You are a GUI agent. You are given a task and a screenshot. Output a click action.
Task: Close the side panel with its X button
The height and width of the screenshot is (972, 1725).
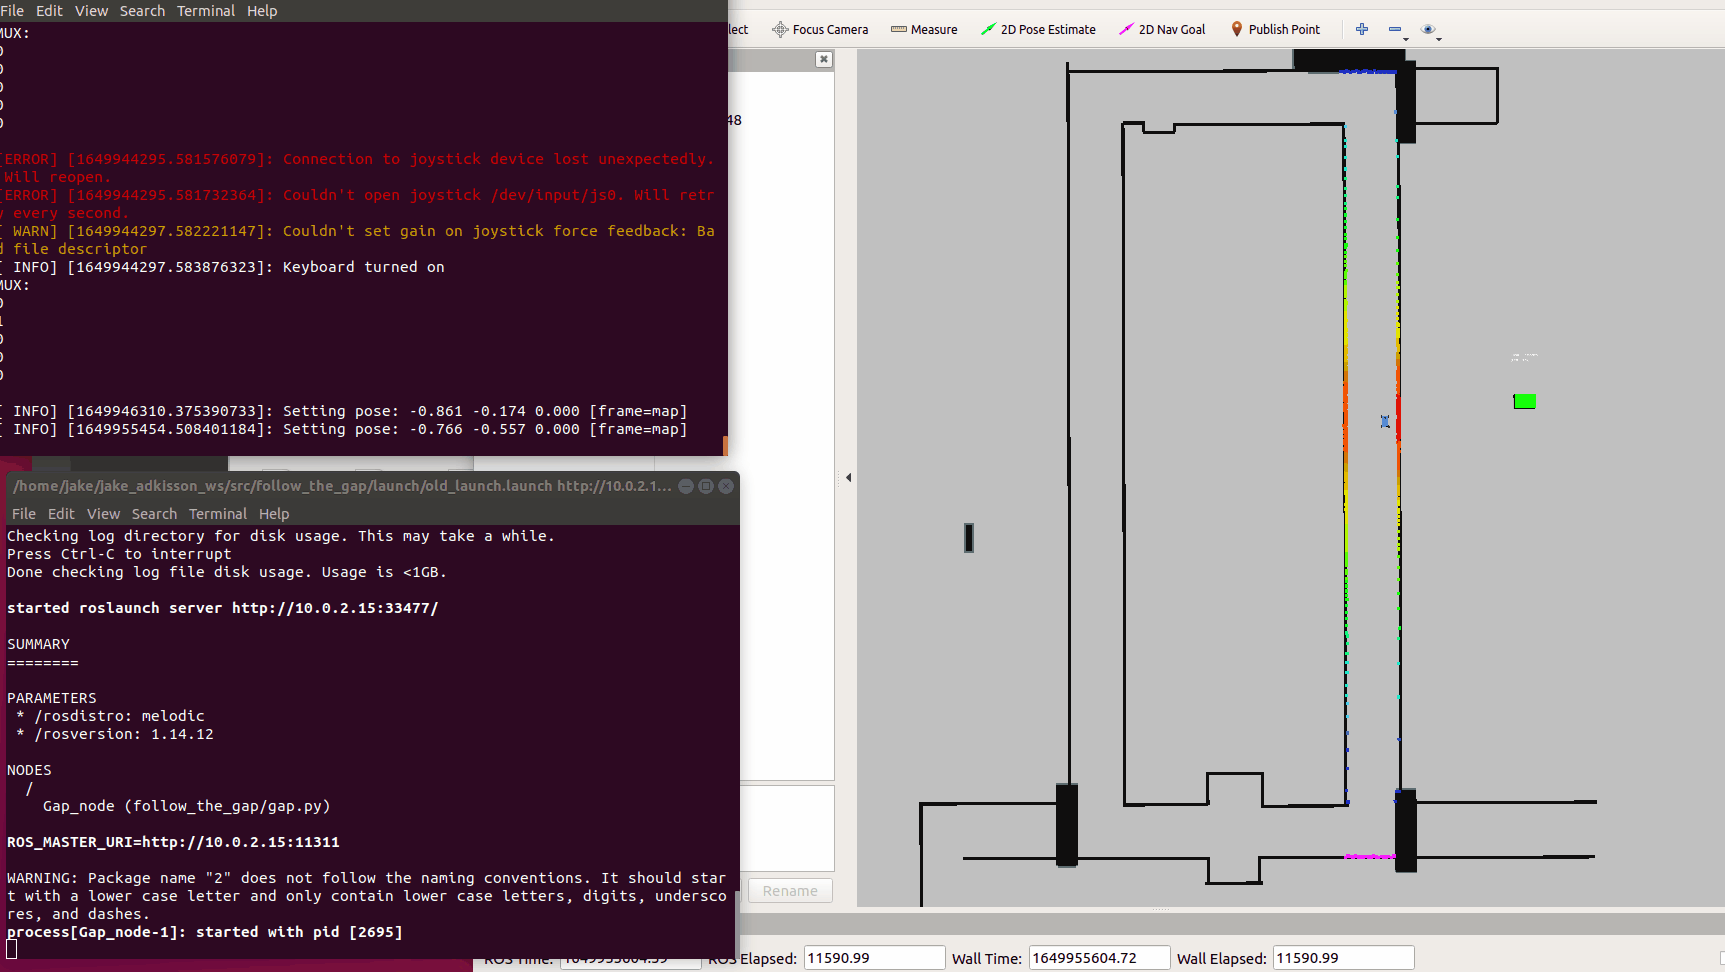pos(823,60)
